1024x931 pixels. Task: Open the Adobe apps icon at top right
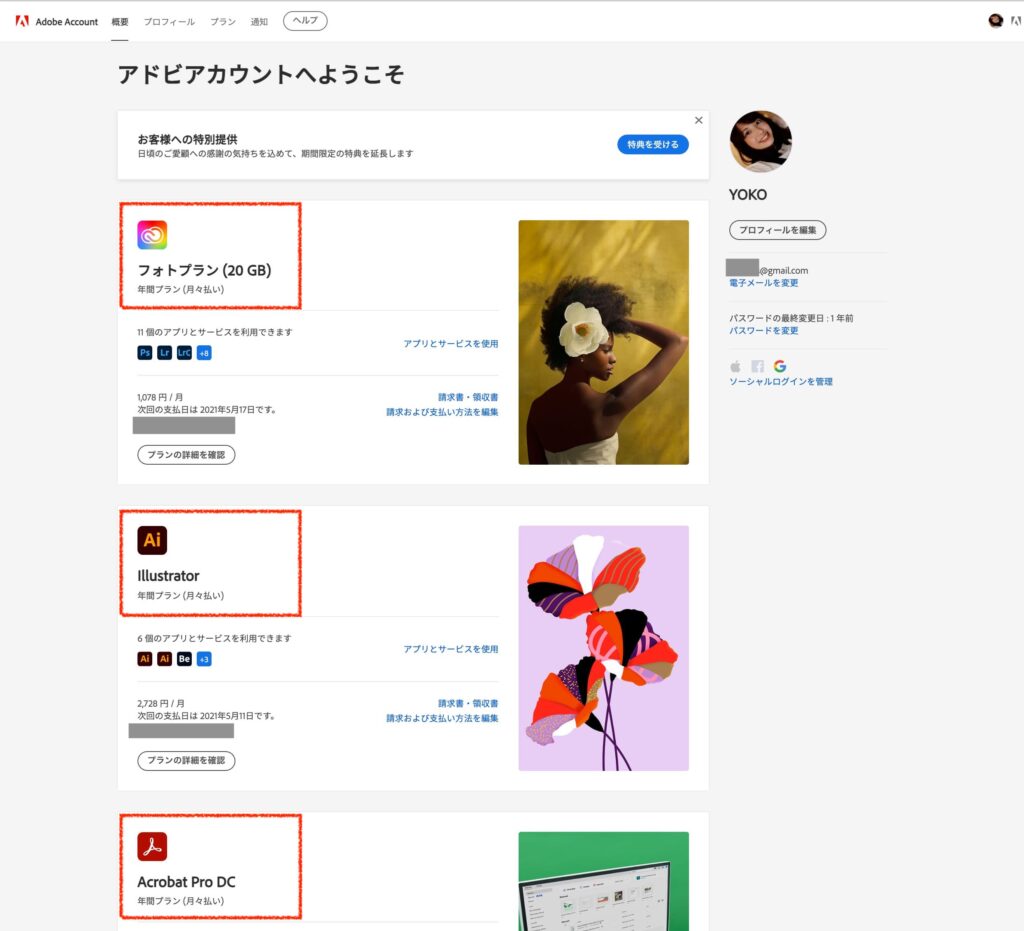click(x=1016, y=21)
